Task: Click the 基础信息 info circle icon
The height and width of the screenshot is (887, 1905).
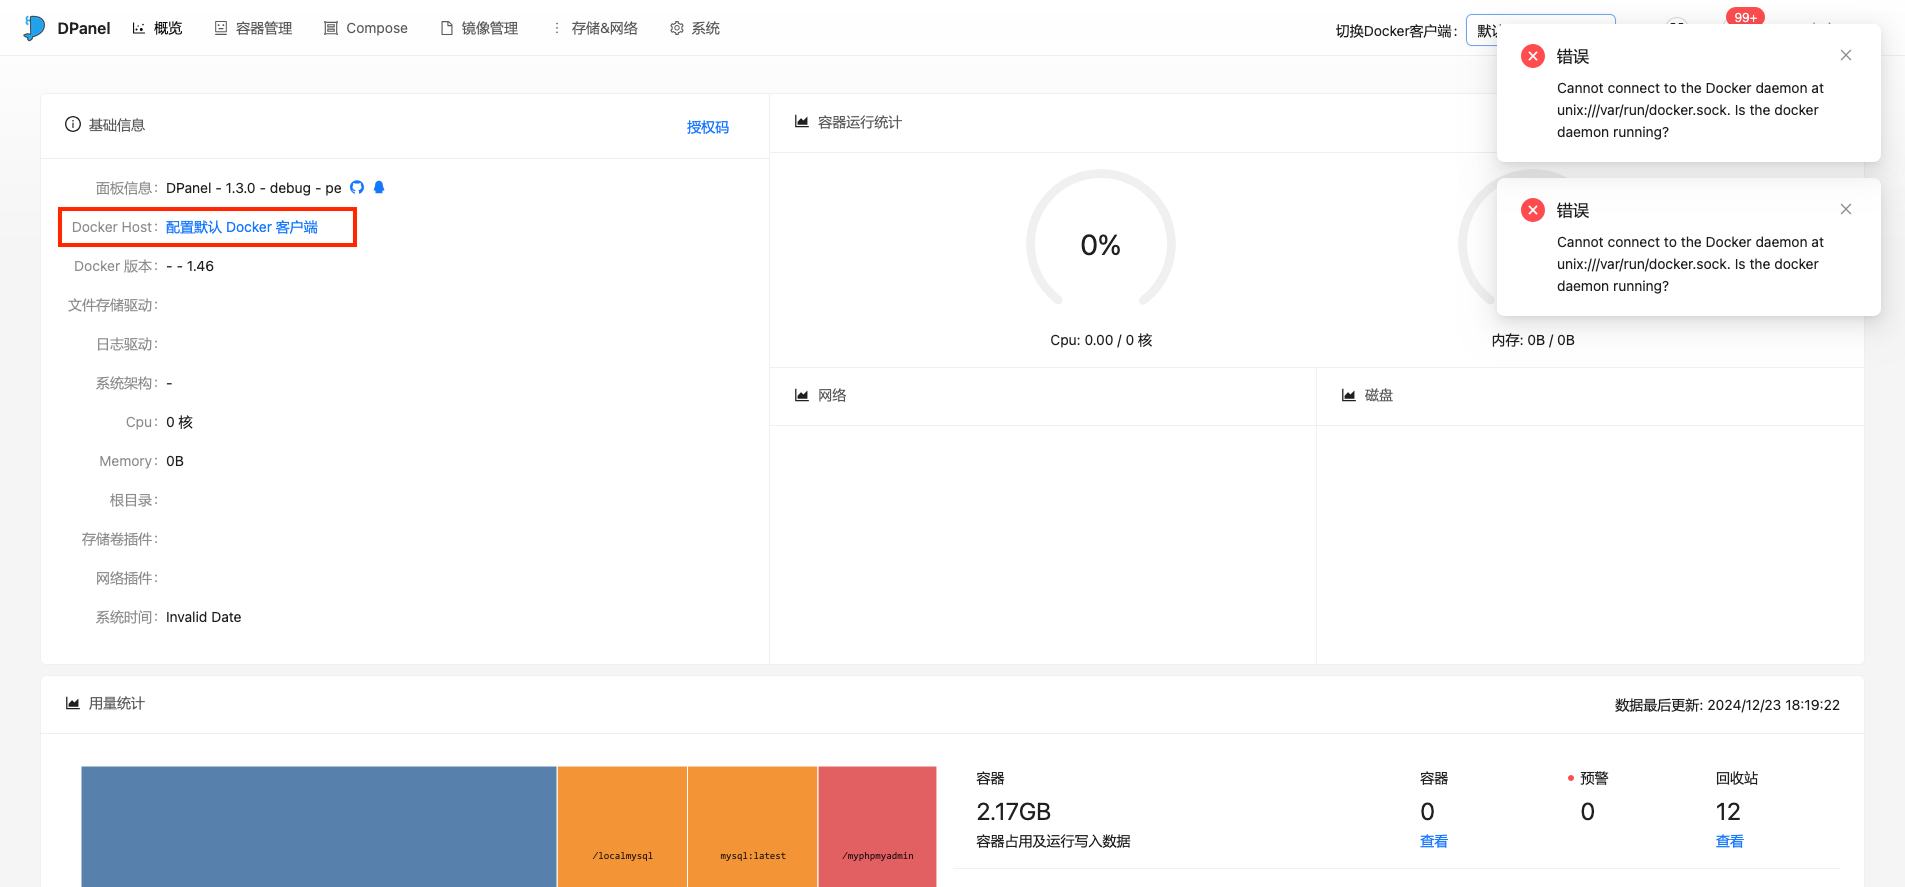Action: [x=73, y=124]
